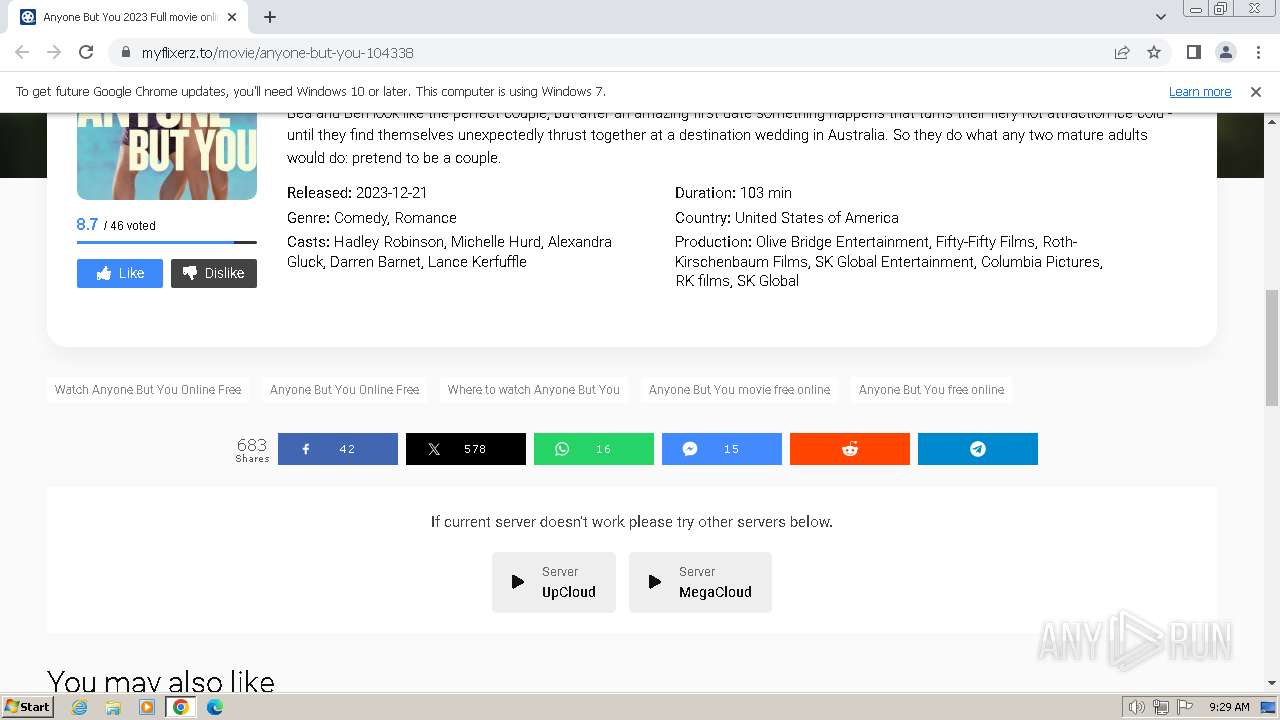Open the Windows Start menu
The image size is (1280, 720).
[x=28, y=706]
